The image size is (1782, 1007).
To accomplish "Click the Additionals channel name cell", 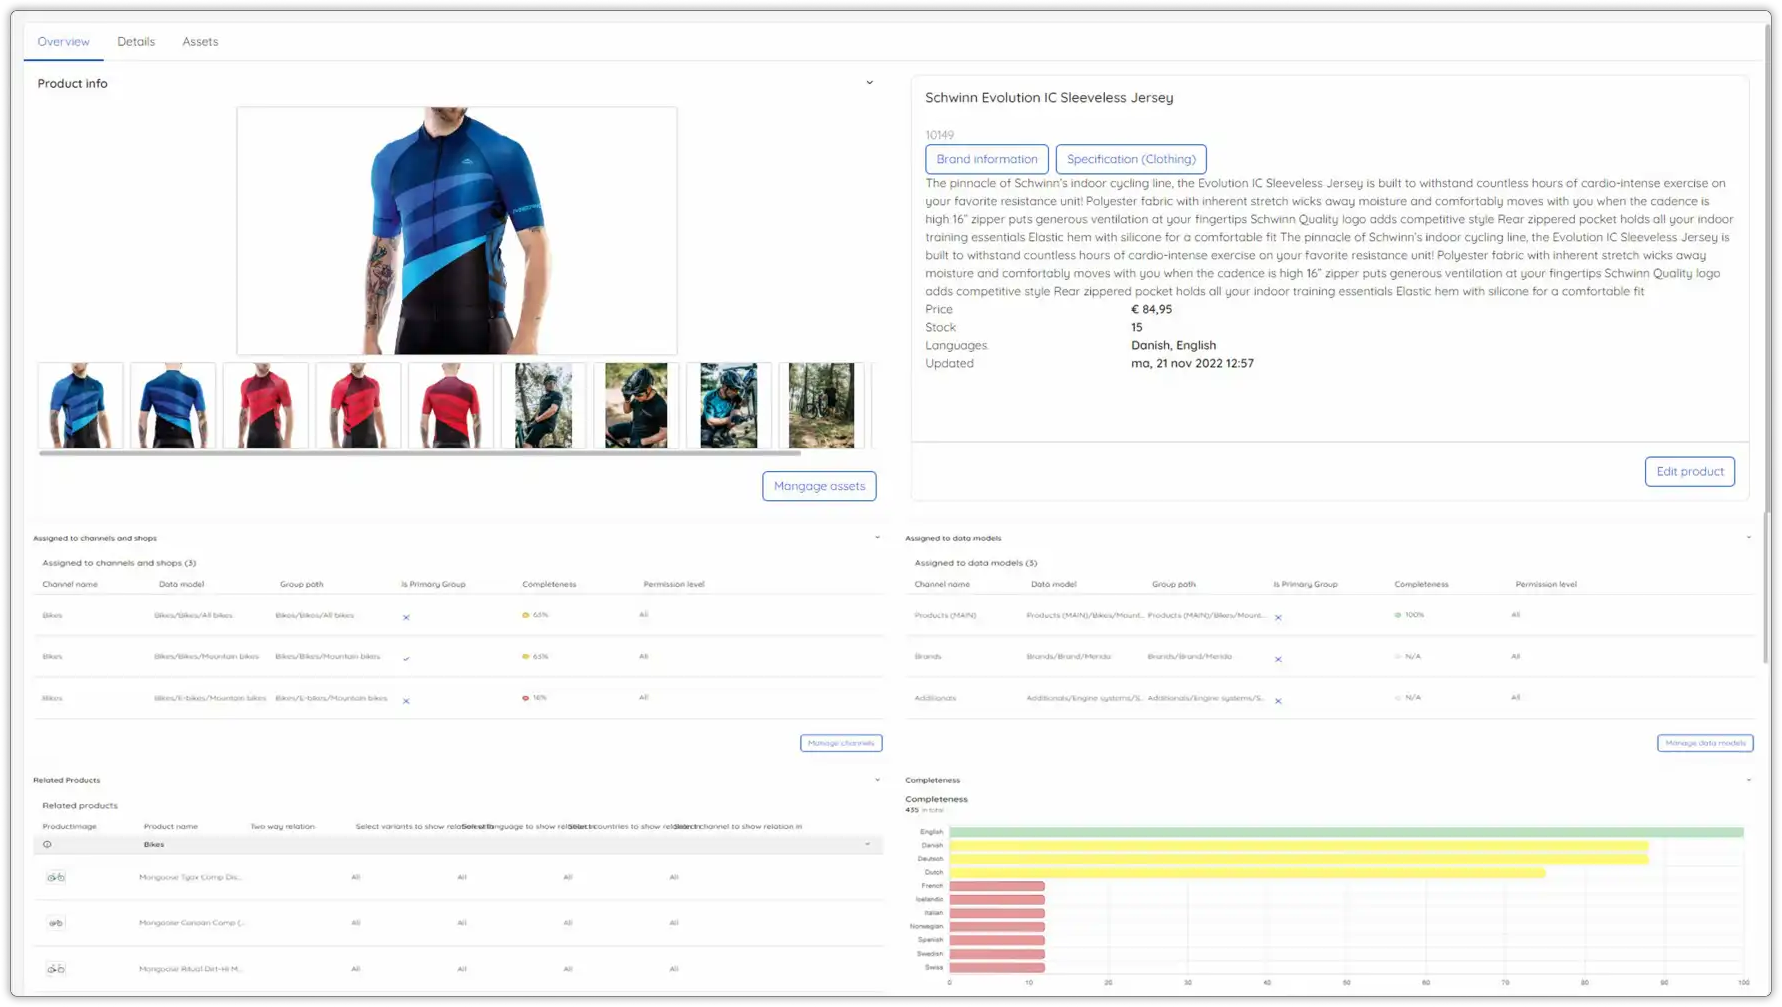I will pos(935,698).
